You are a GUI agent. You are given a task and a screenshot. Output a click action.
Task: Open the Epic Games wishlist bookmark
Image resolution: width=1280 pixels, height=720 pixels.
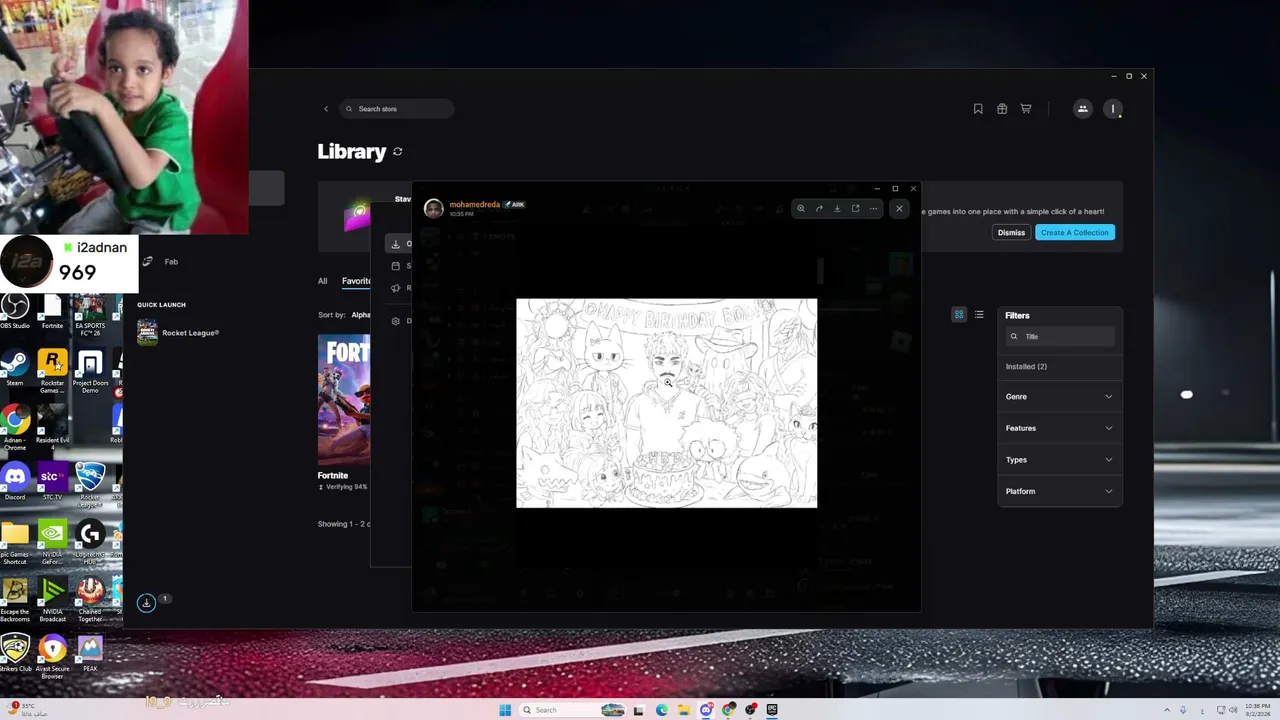click(x=978, y=109)
